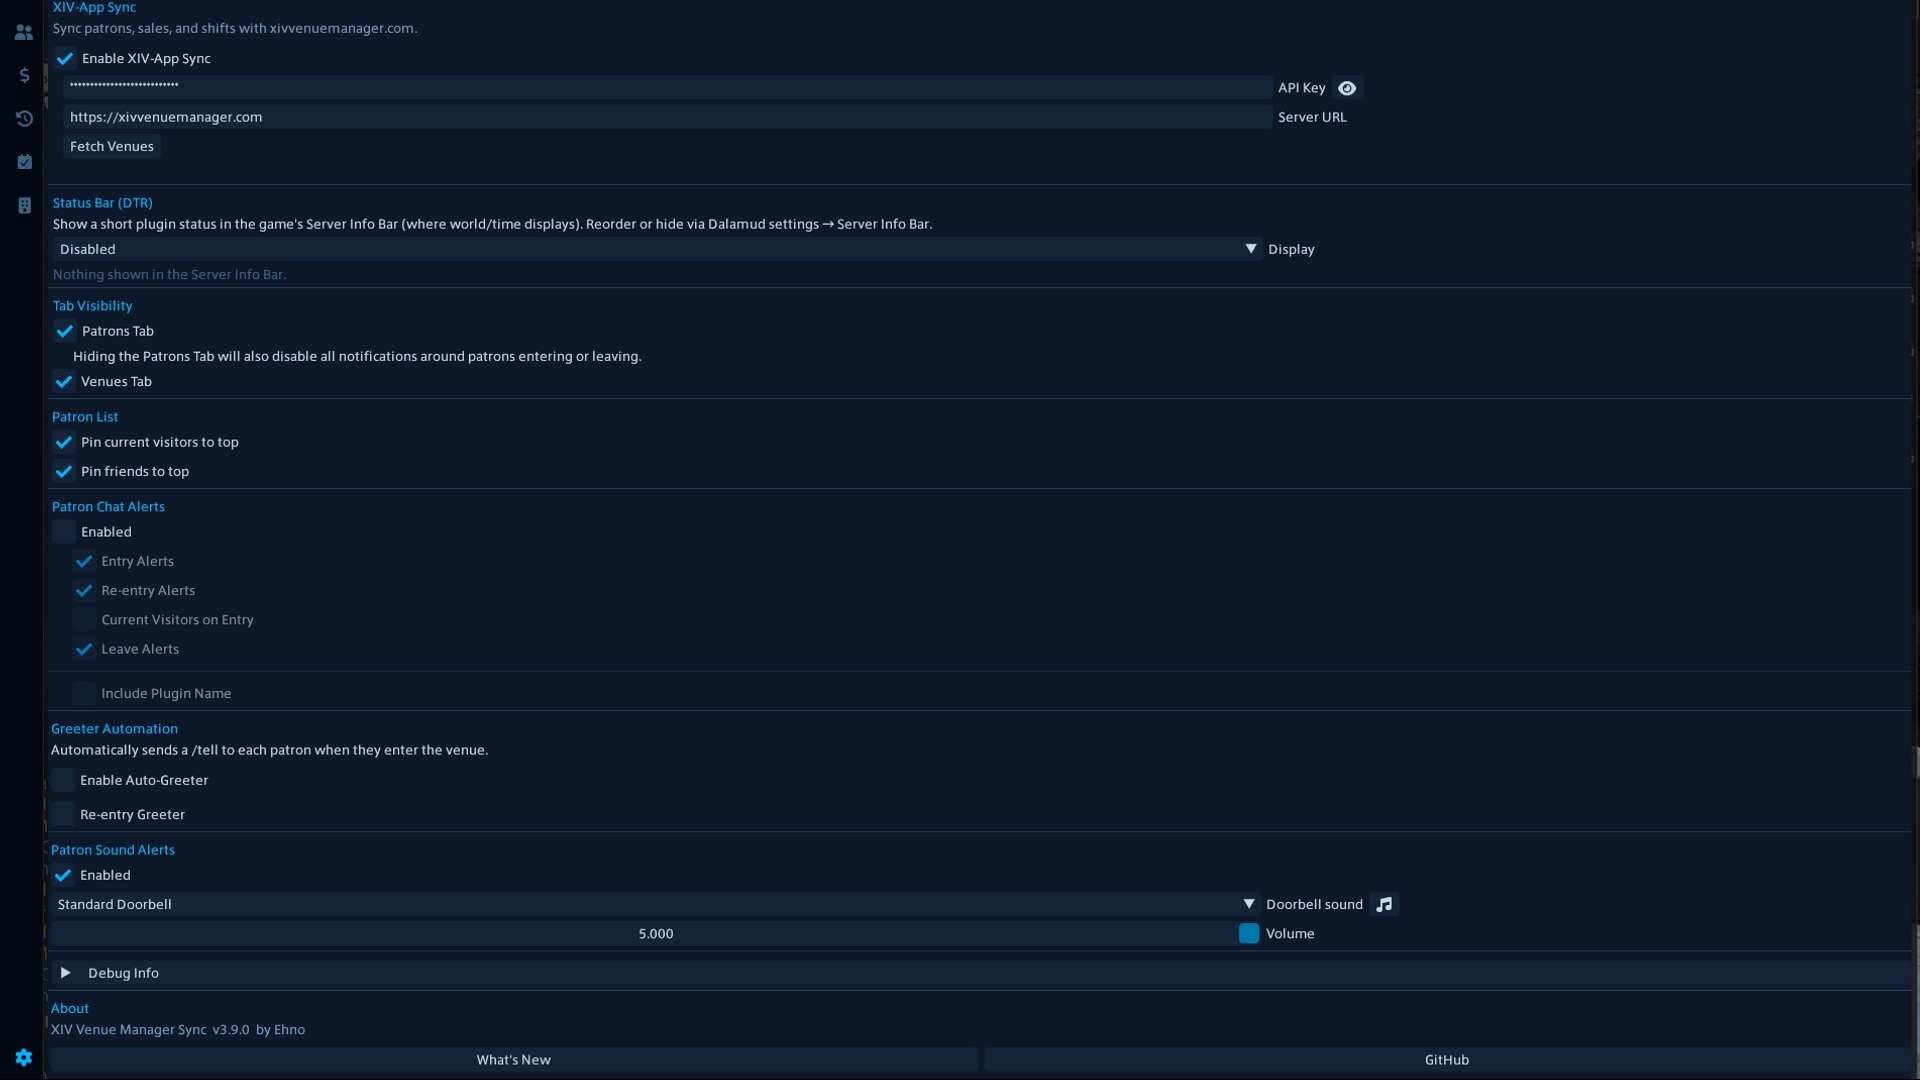Open the What's New button

[514, 1060]
